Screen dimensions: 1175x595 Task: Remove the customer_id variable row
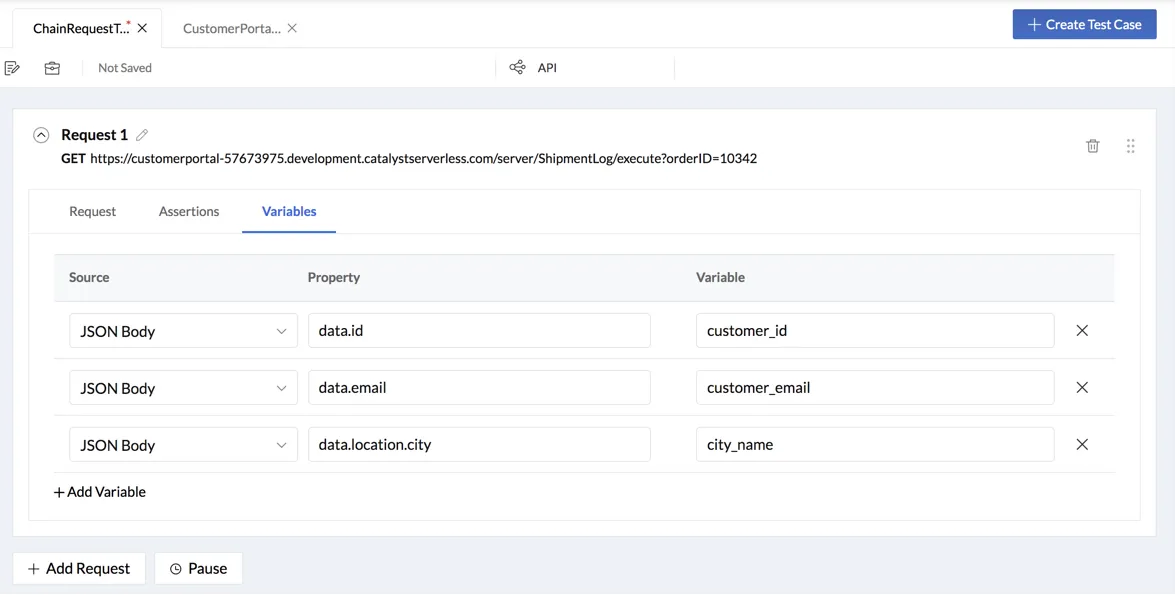(x=1082, y=330)
